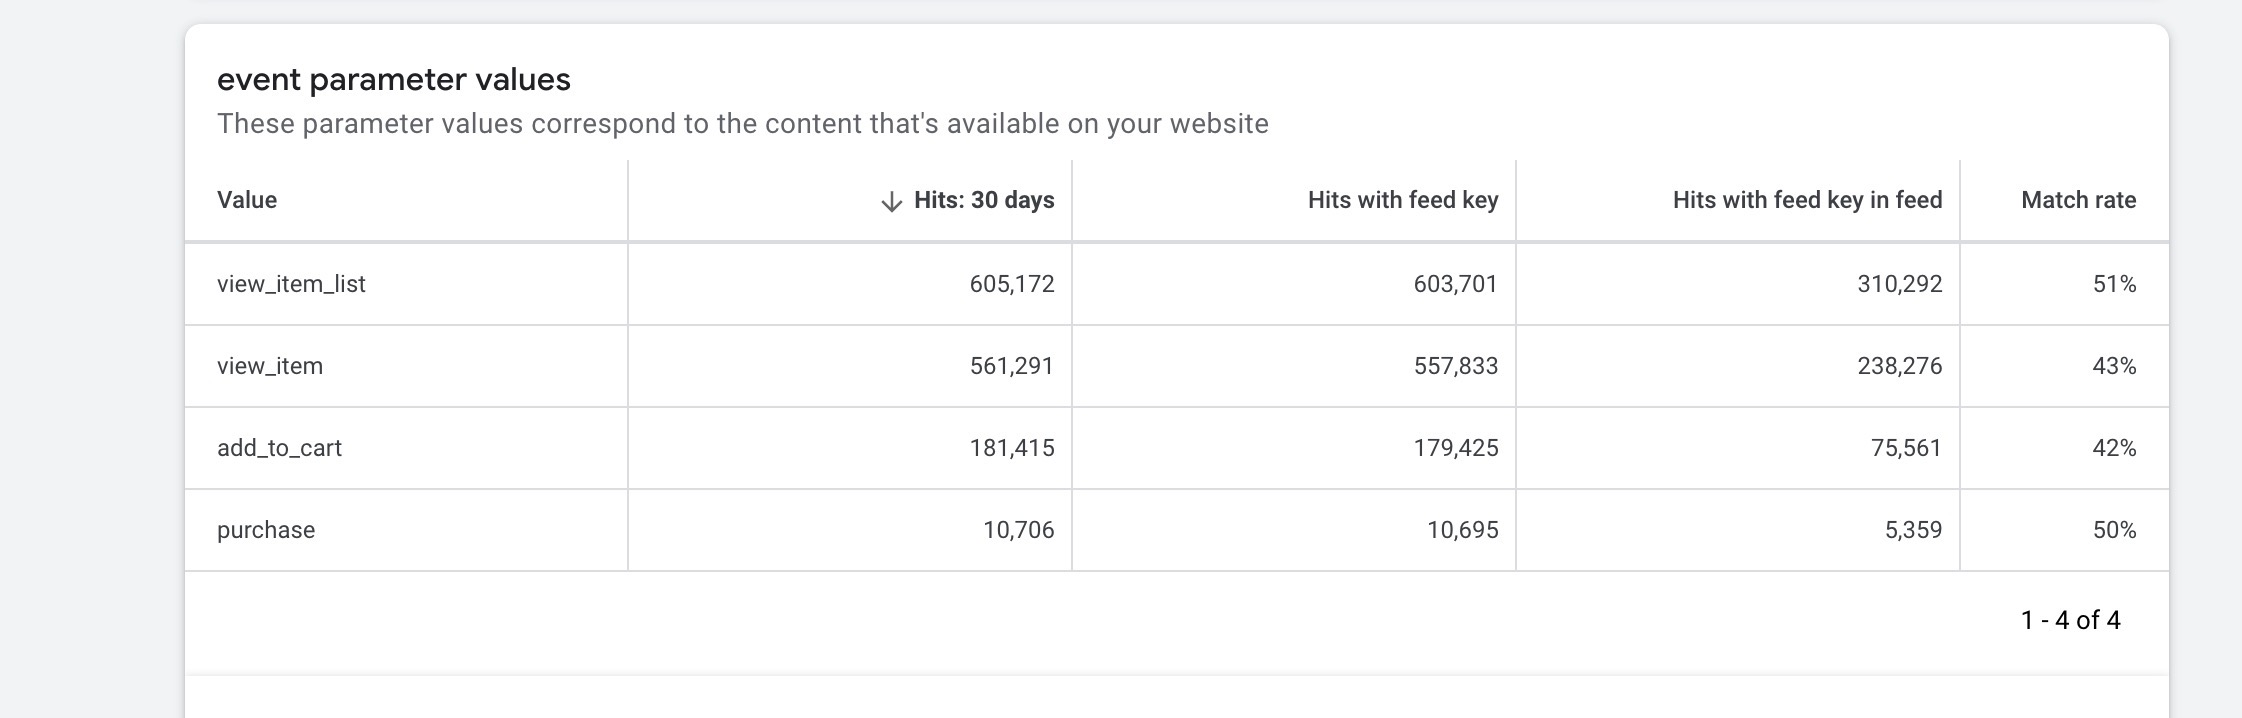Click the event parameter values card title

click(394, 80)
